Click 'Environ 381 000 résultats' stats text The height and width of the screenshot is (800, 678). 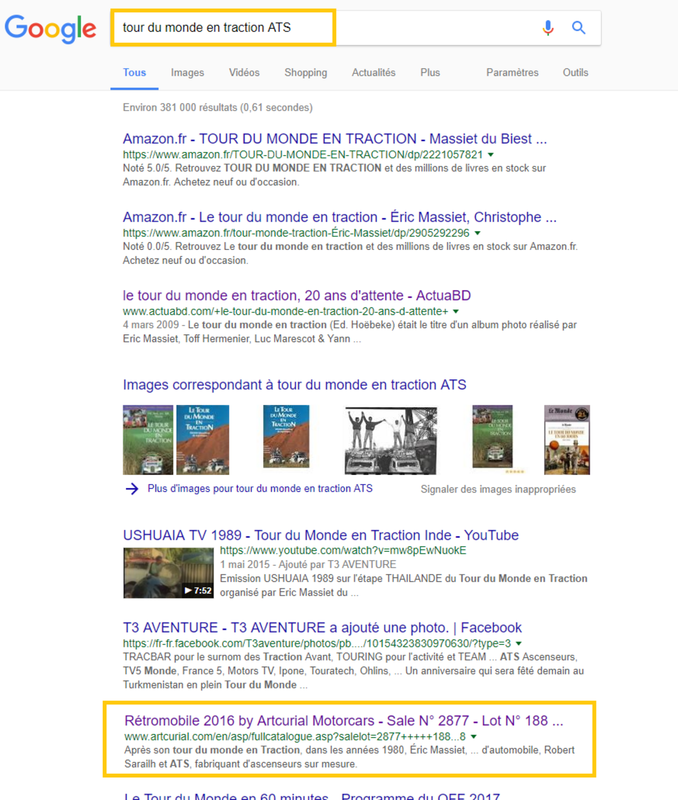tap(217, 108)
